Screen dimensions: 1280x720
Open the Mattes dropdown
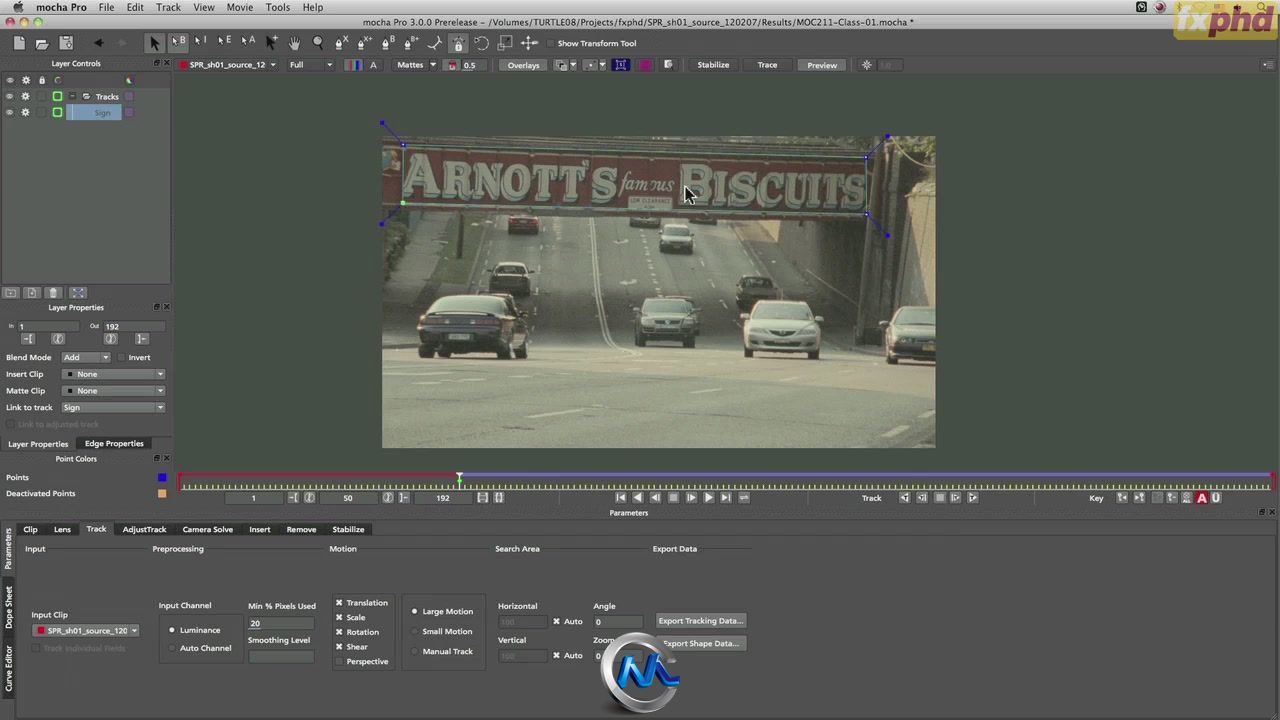[x=416, y=65]
